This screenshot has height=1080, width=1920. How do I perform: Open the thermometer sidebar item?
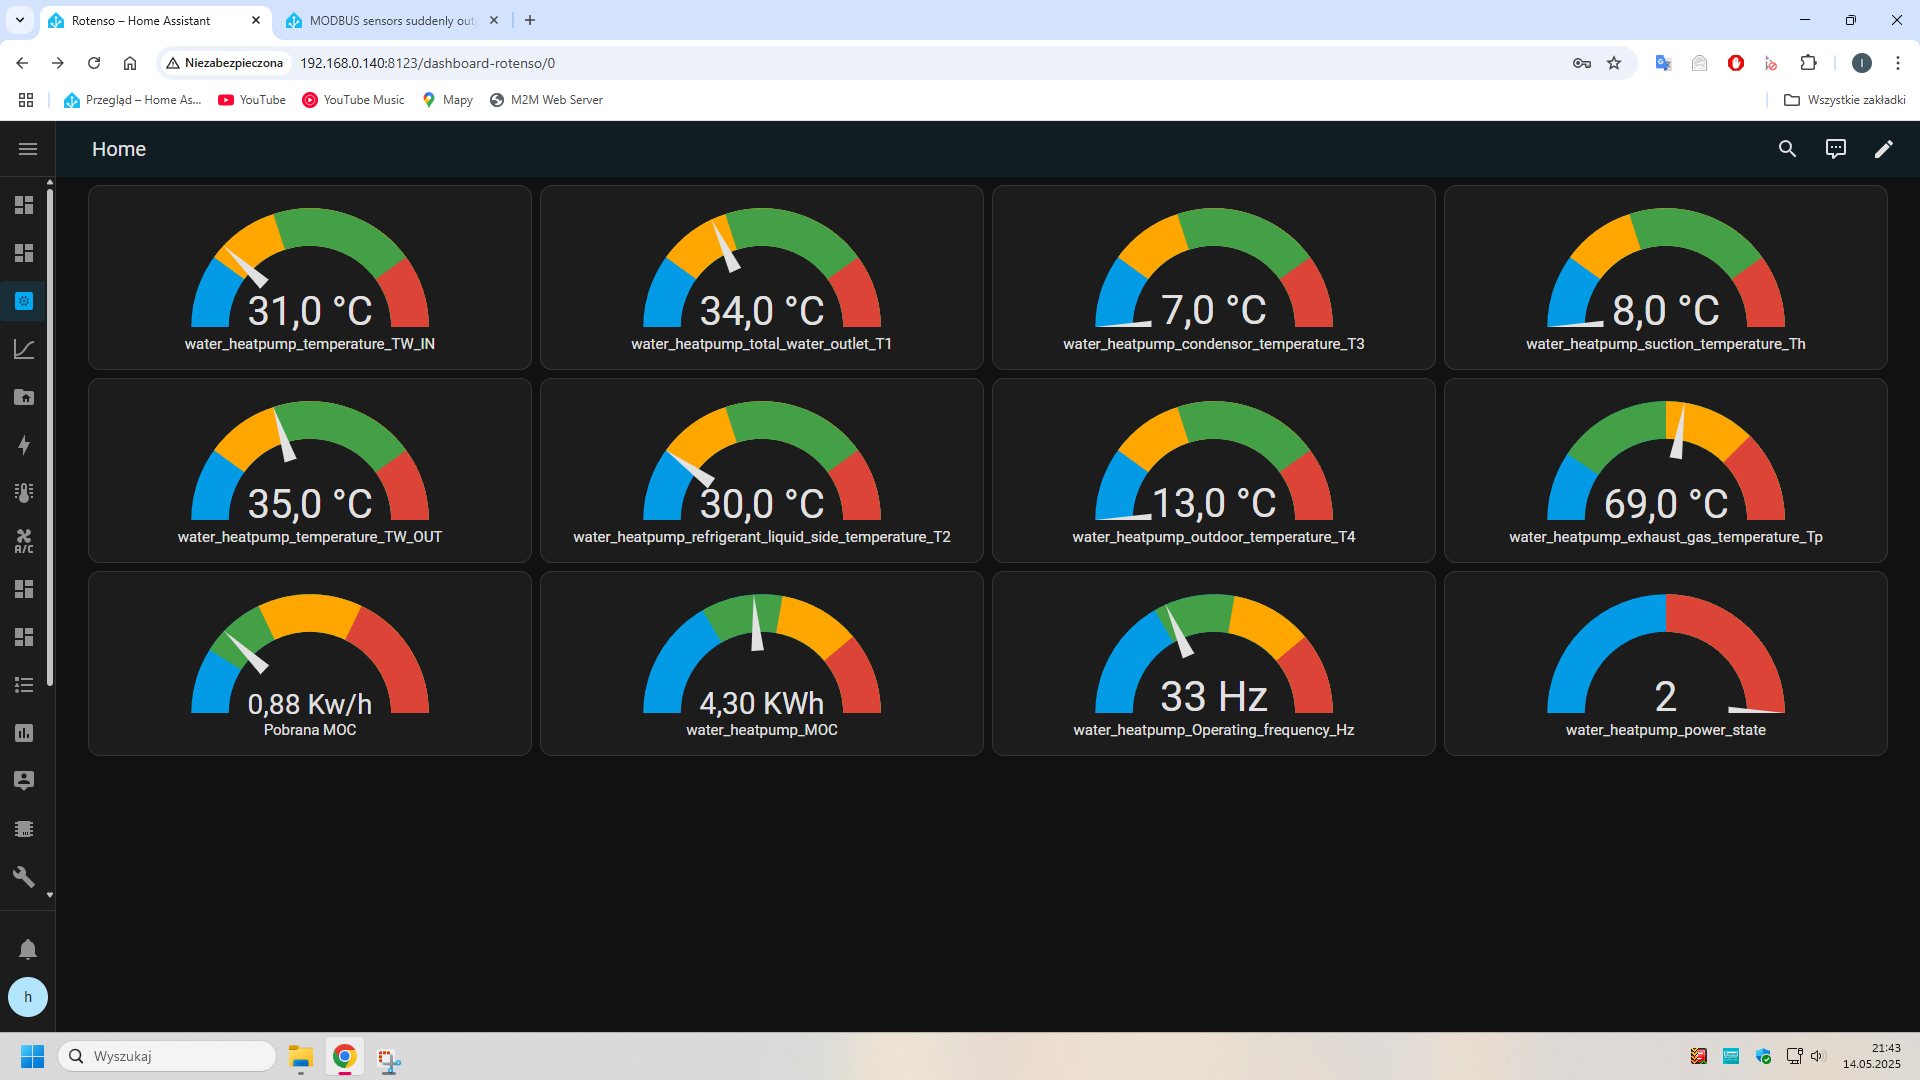point(24,493)
